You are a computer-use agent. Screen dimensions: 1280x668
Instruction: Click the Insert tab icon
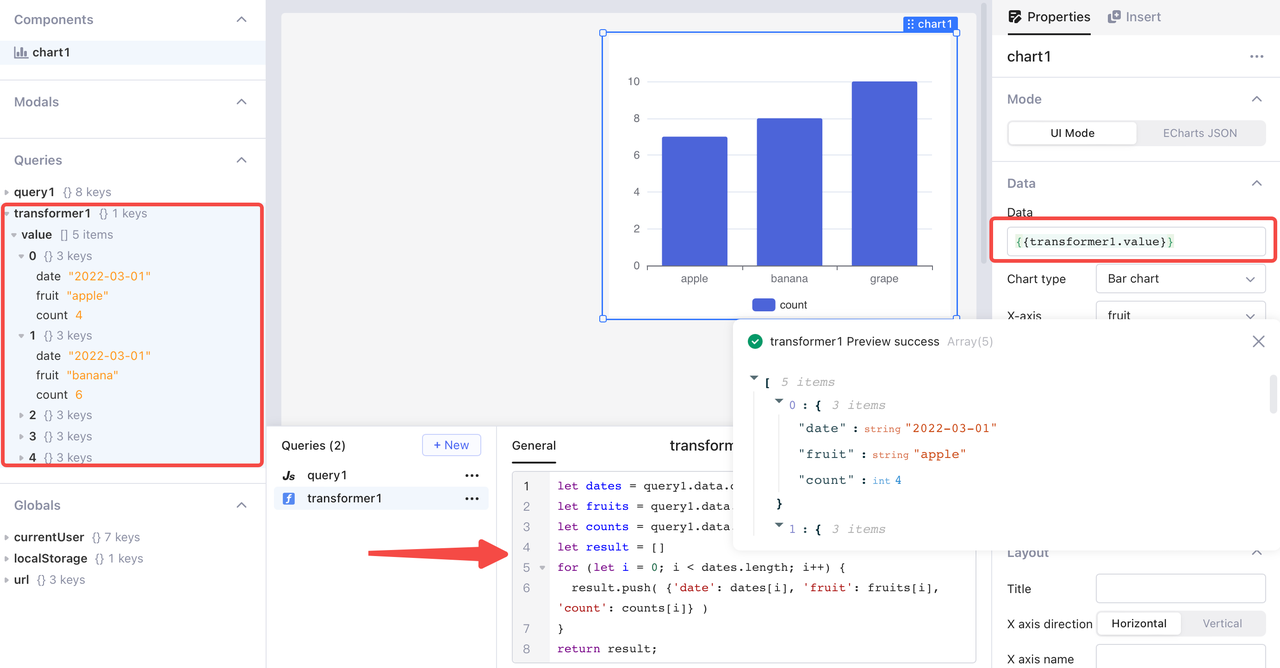[x=1114, y=17]
